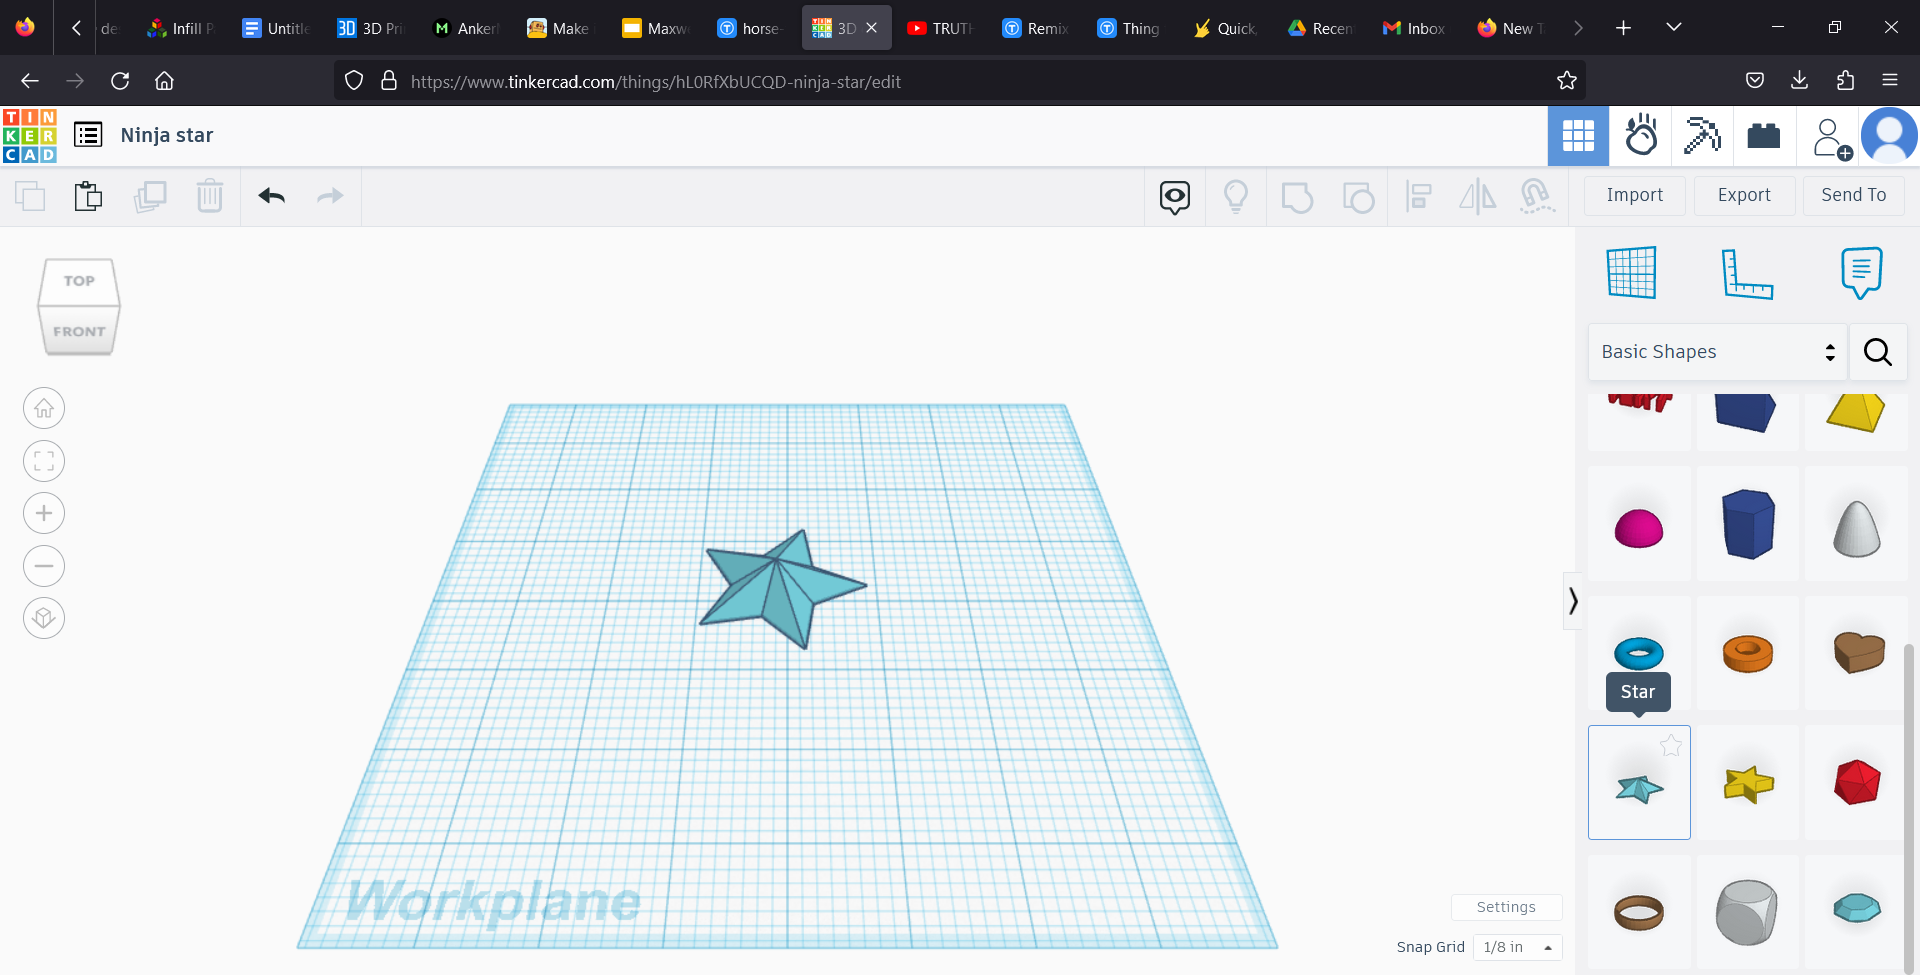Open the Bricks view mode
This screenshot has width=1920, height=975.
(x=1763, y=136)
